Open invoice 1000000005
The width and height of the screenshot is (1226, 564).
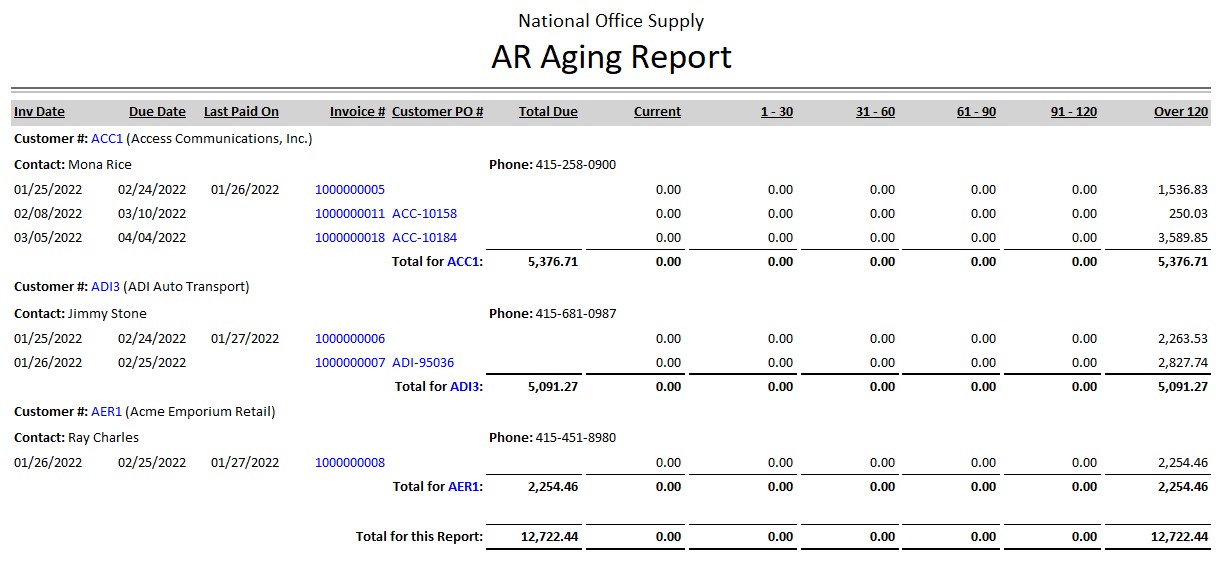349,190
